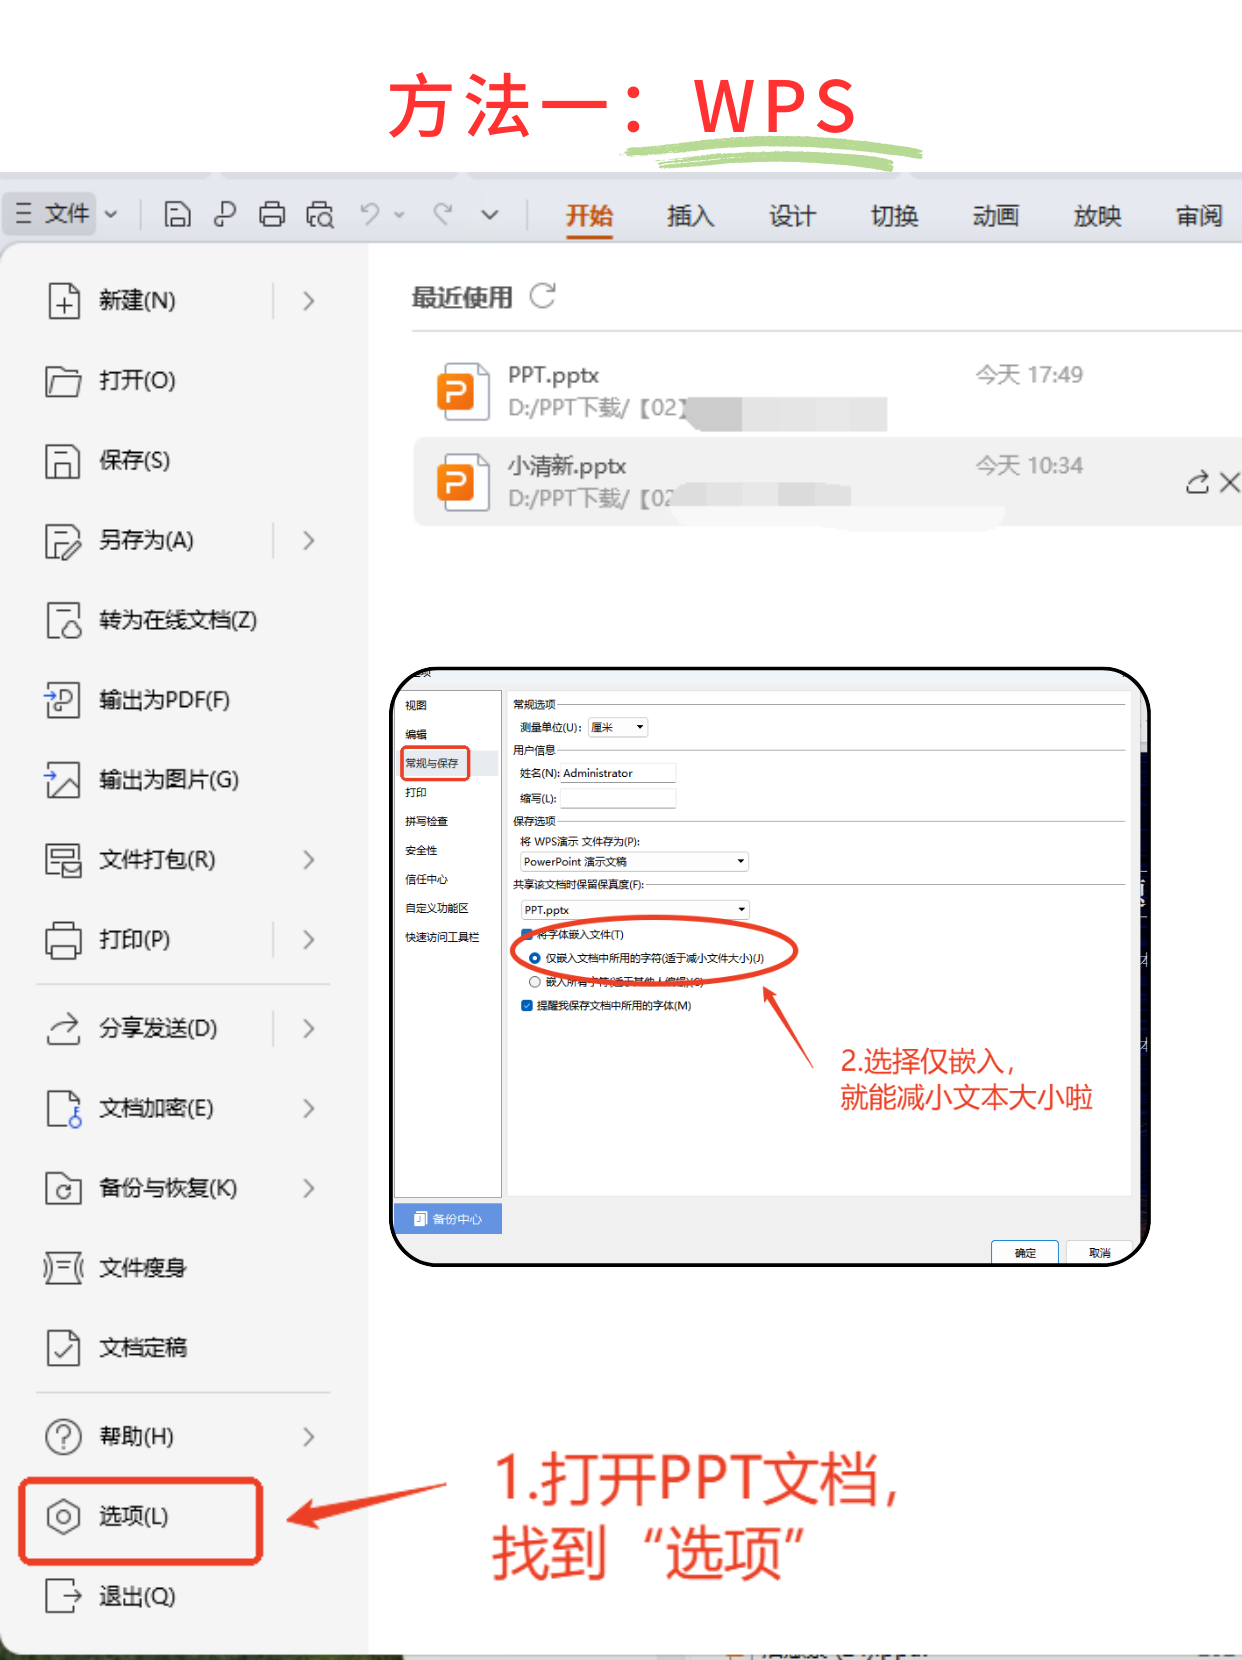Image resolution: width=1242 pixels, height=1660 pixels.
Task: Select 拼写检查 in the options sidebar
Action: point(426,821)
